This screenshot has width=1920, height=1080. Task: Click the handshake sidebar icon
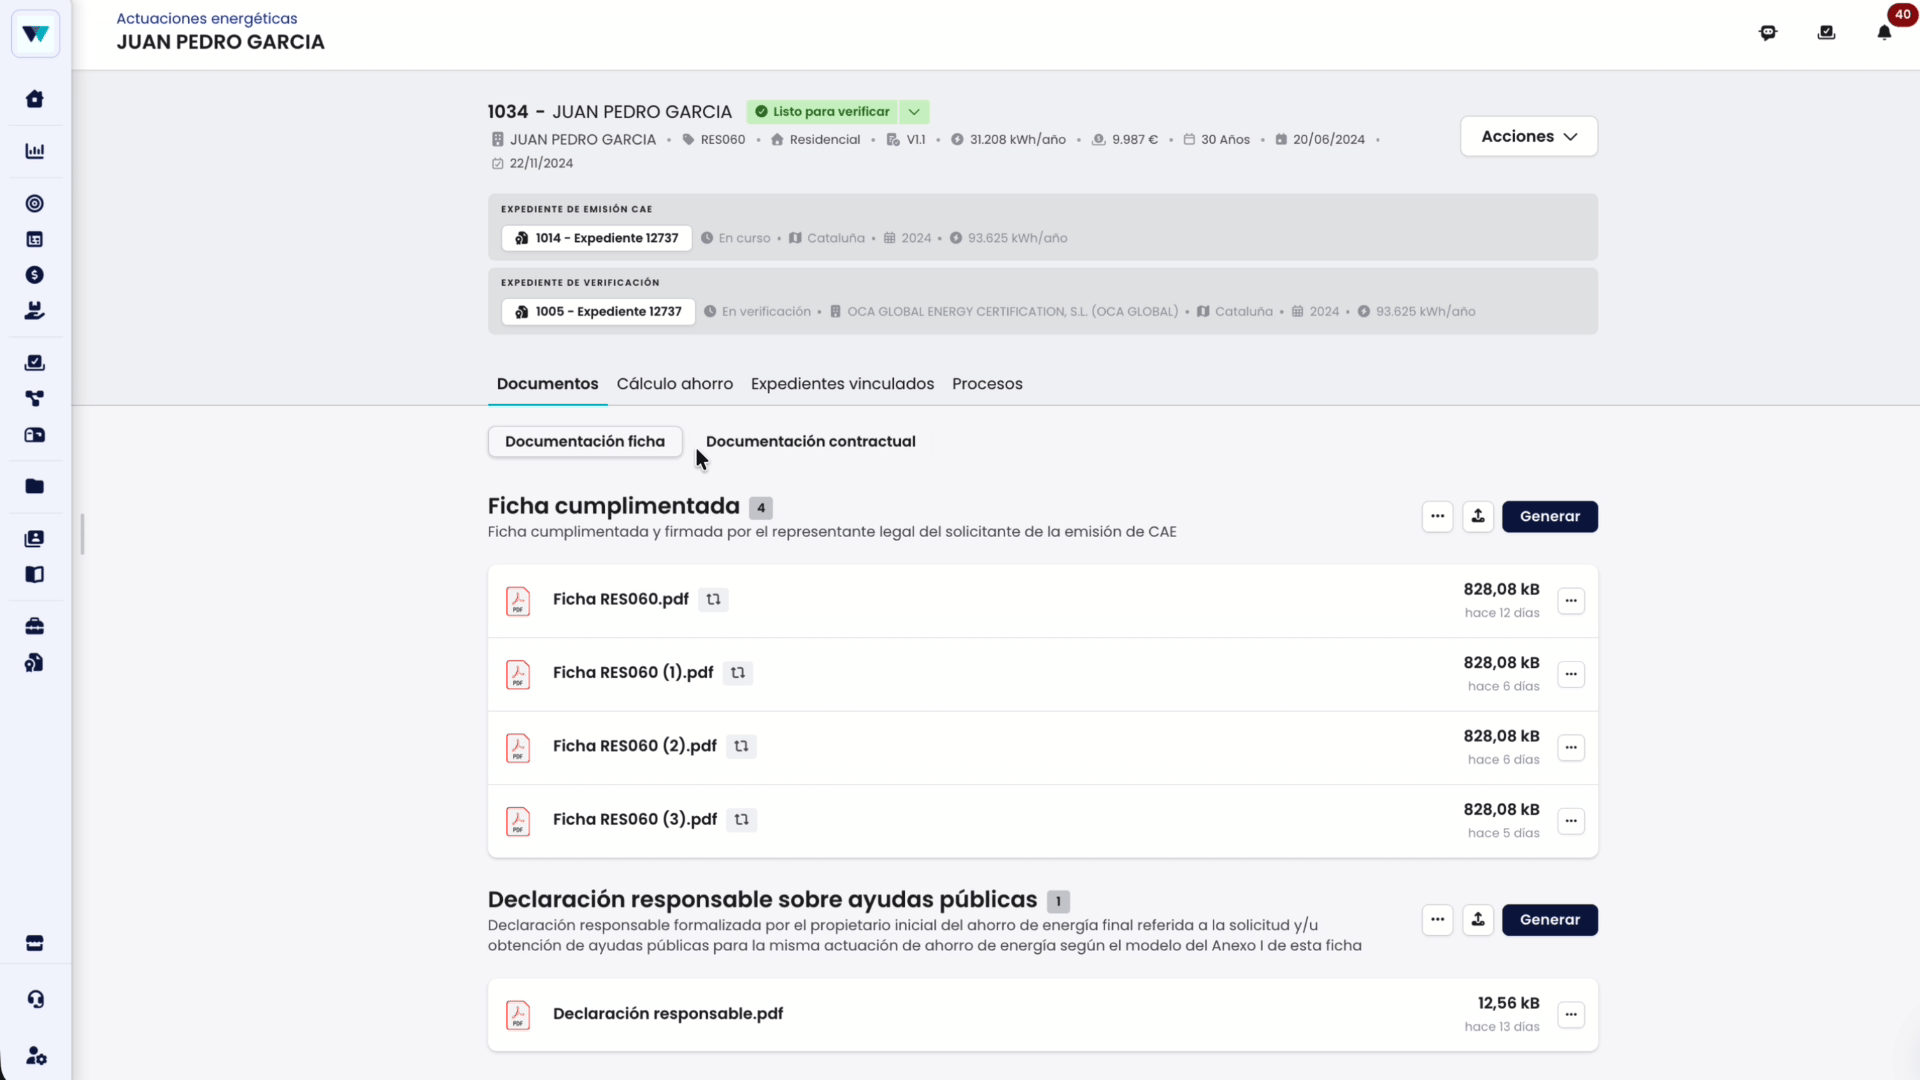pyautogui.click(x=35, y=311)
